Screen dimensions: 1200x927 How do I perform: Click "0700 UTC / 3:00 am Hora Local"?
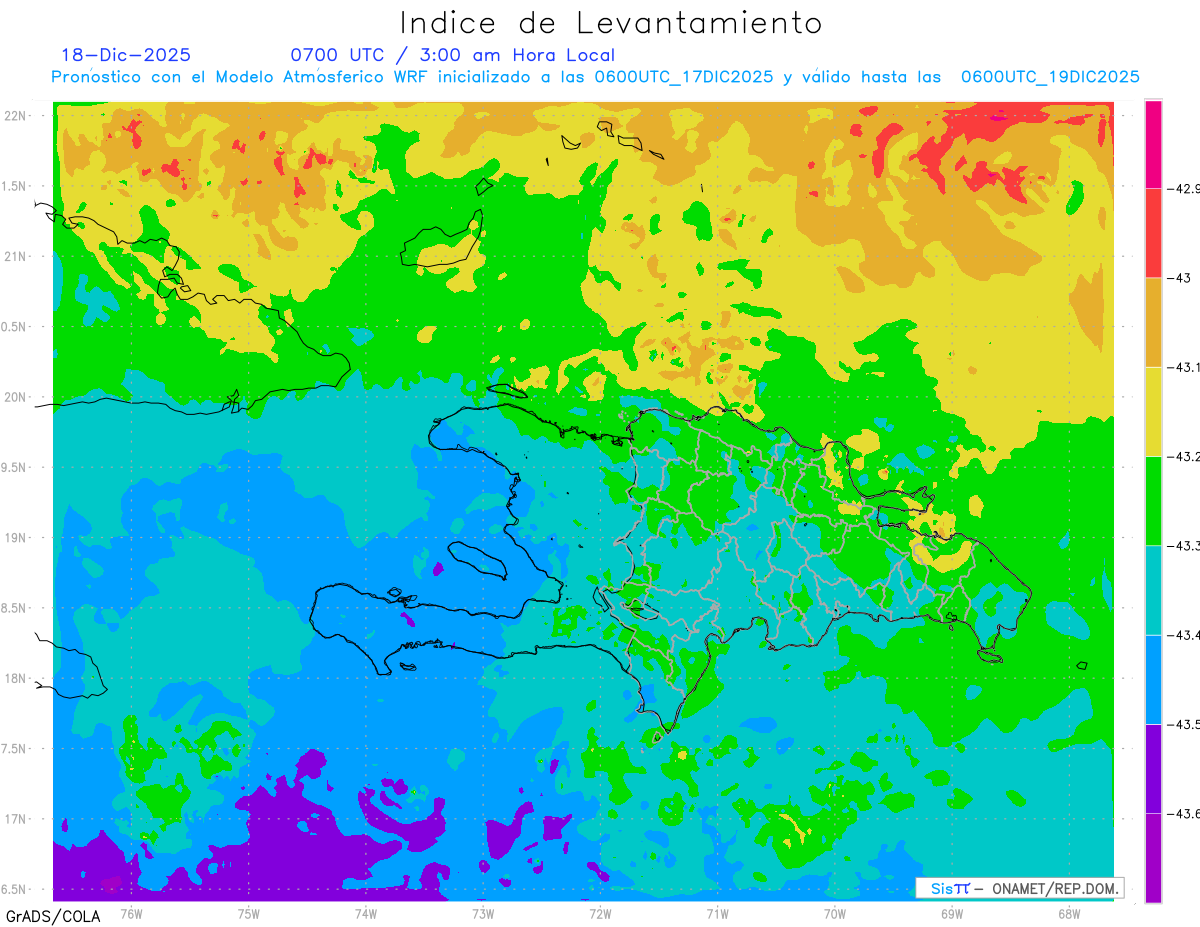click(452, 55)
